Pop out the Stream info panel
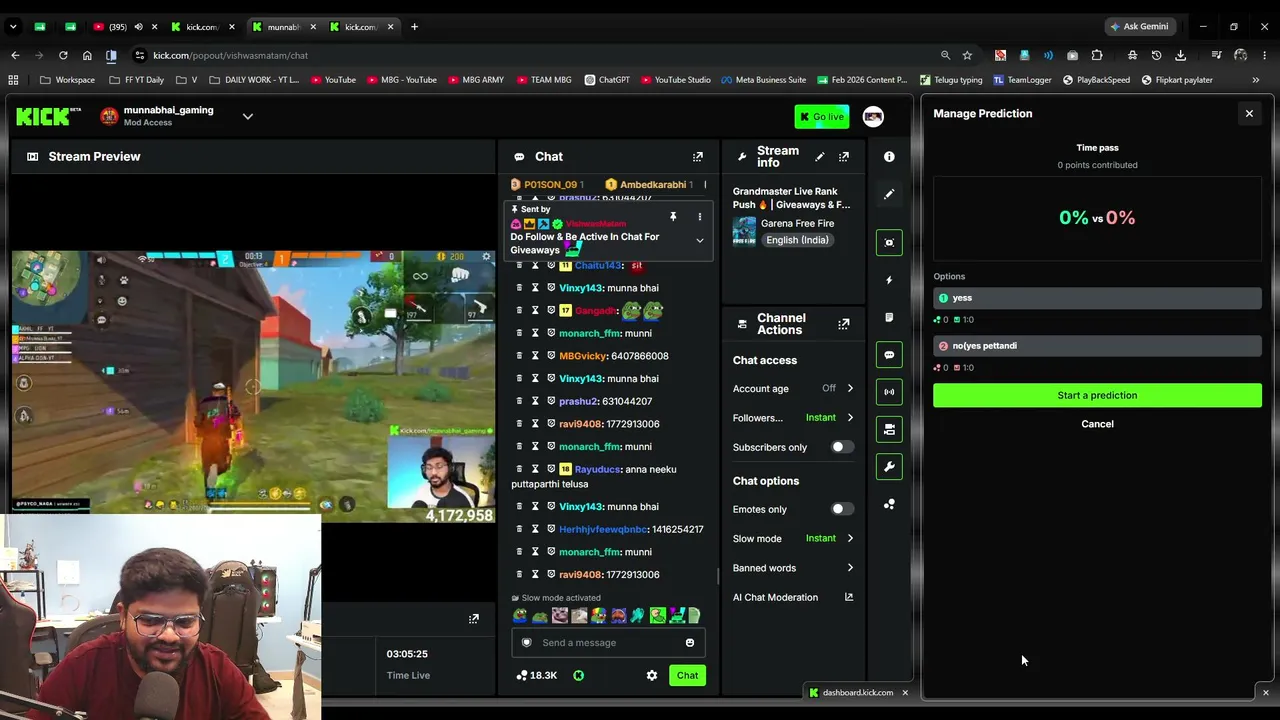This screenshot has width=1280, height=720. [x=844, y=157]
